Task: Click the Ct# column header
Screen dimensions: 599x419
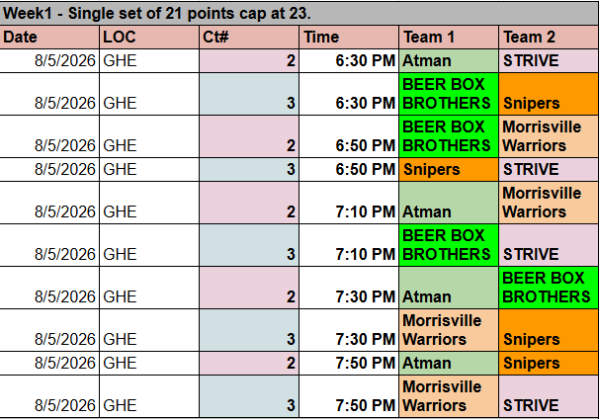Action: click(x=249, y=37)
